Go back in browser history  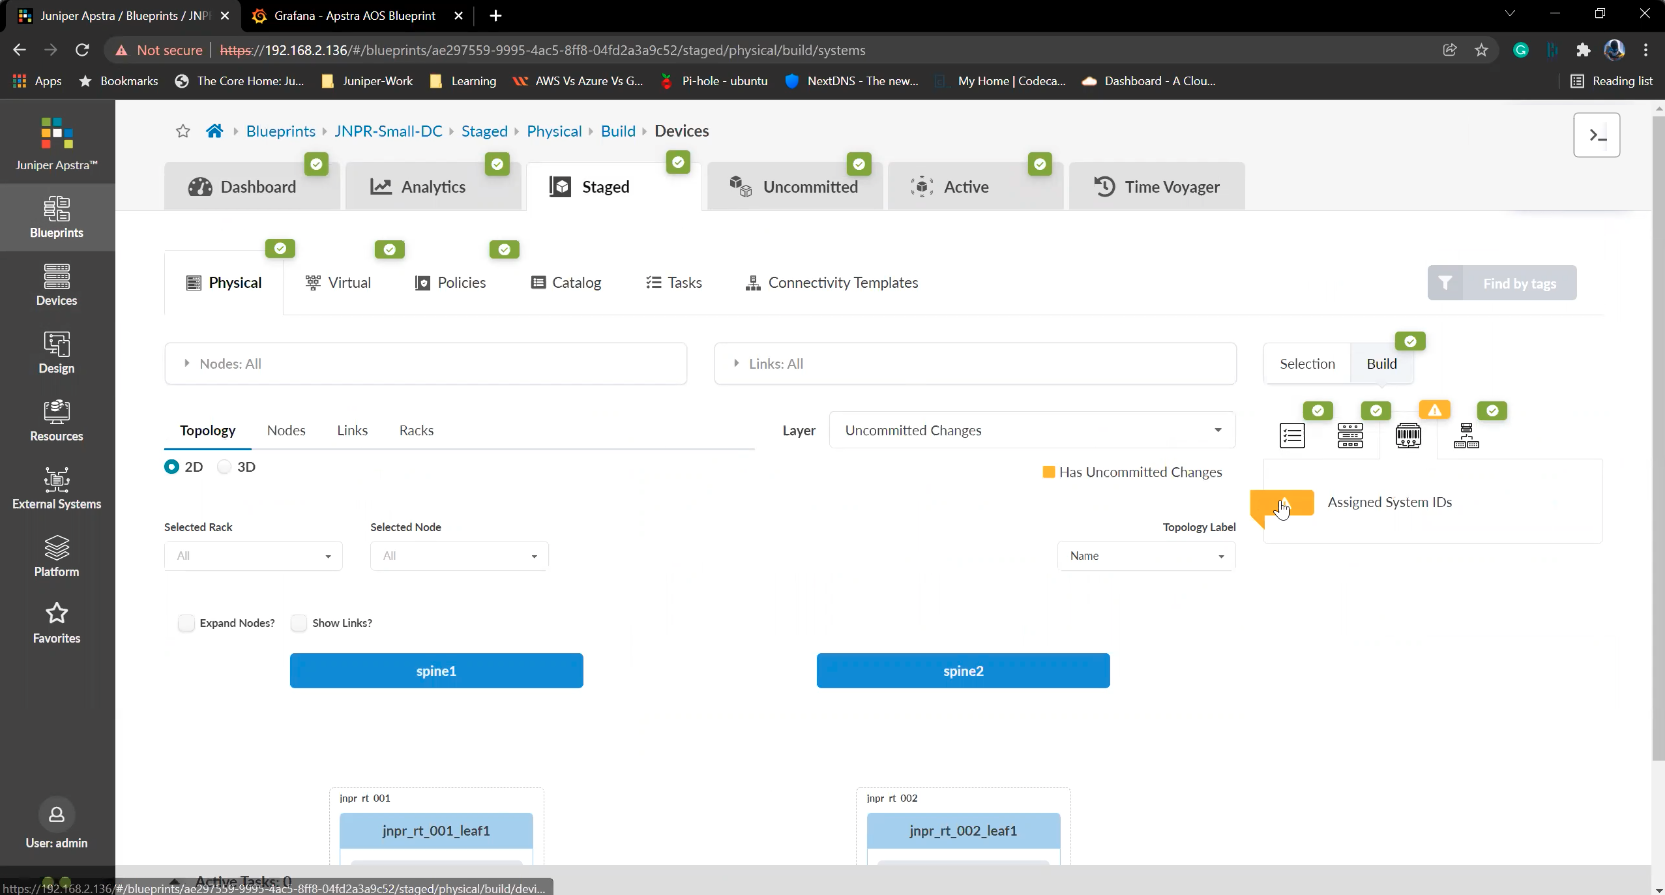click(19, 50)
